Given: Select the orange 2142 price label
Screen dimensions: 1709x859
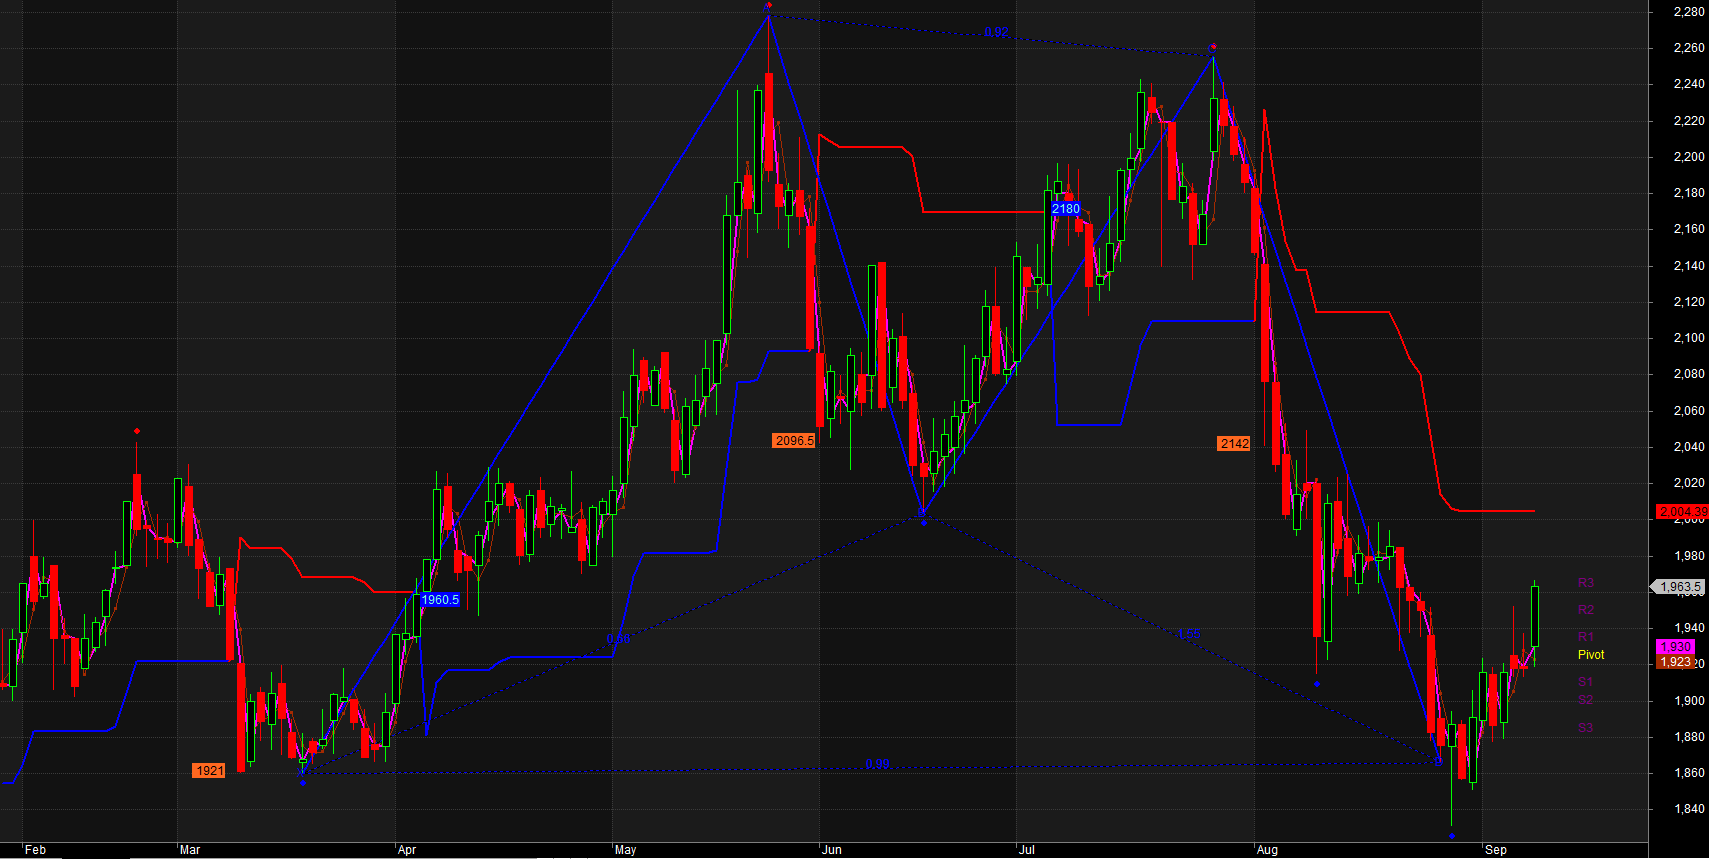Looking at the screenshot, I should 1234,443.
